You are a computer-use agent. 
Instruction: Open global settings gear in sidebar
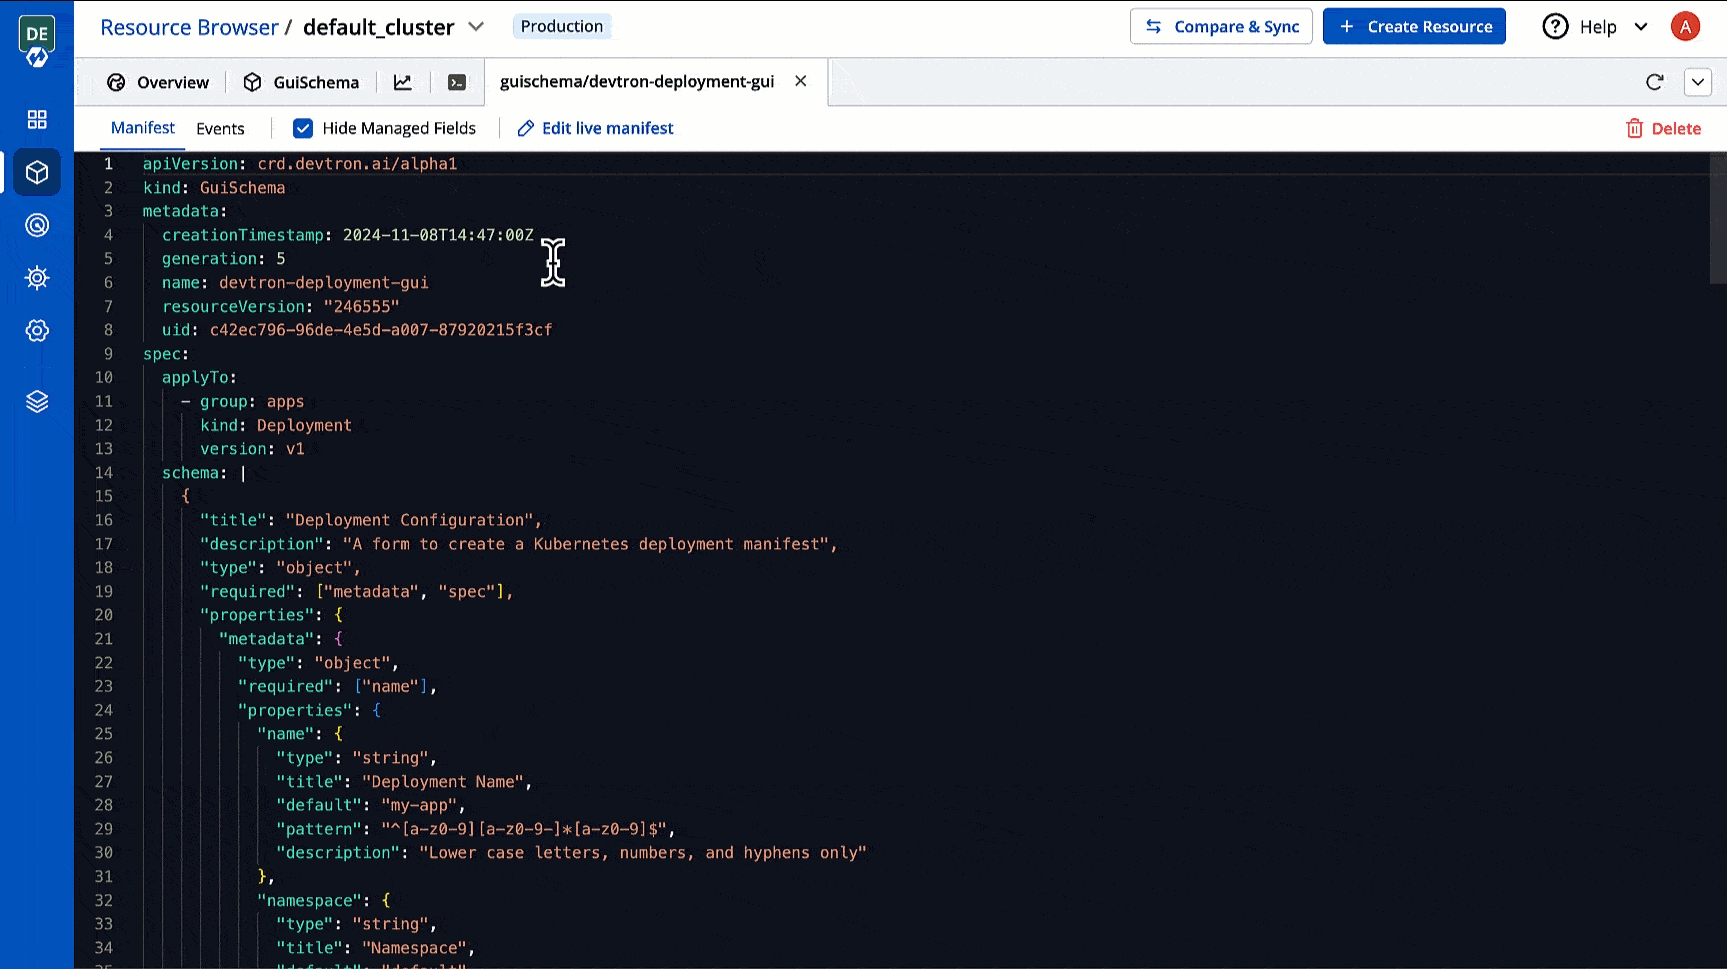click(37, 331)
